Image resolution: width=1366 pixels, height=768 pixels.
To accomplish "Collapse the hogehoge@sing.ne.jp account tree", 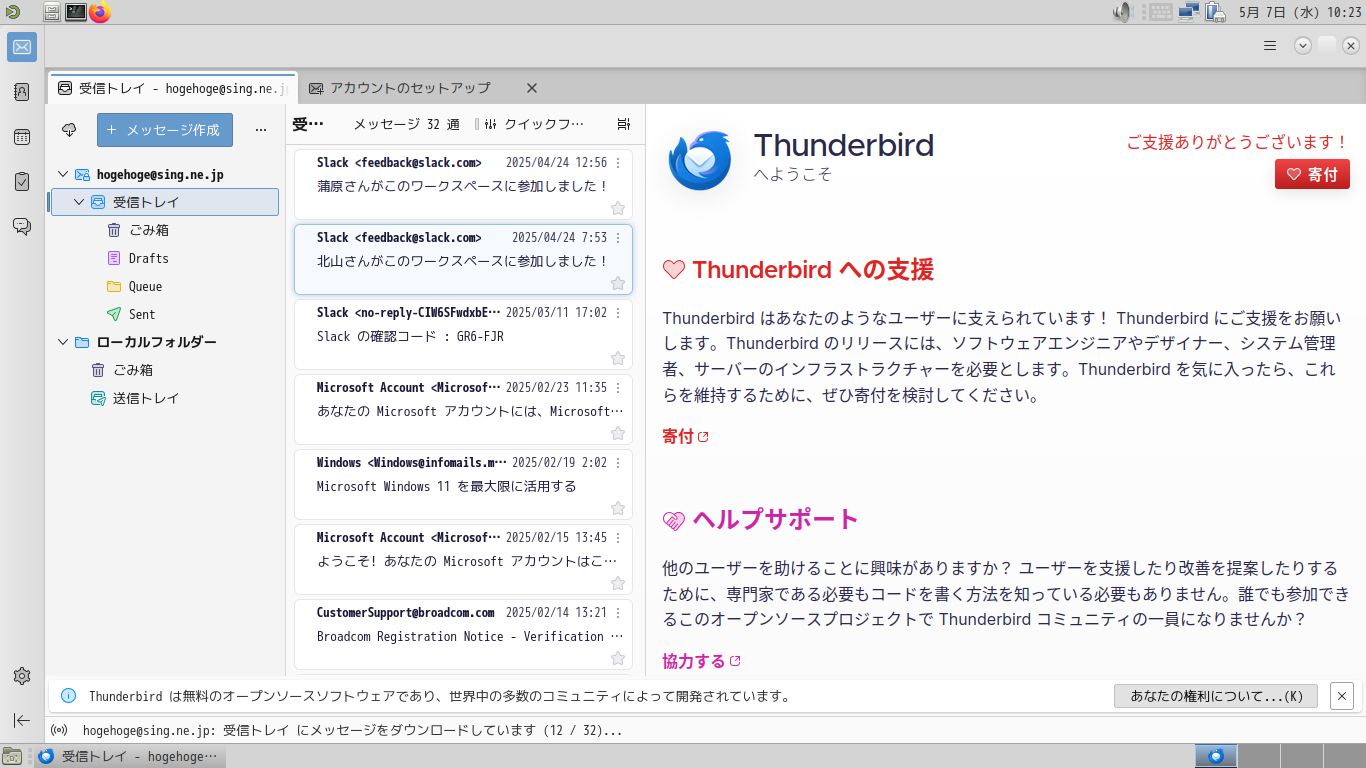I will point(63,174).
